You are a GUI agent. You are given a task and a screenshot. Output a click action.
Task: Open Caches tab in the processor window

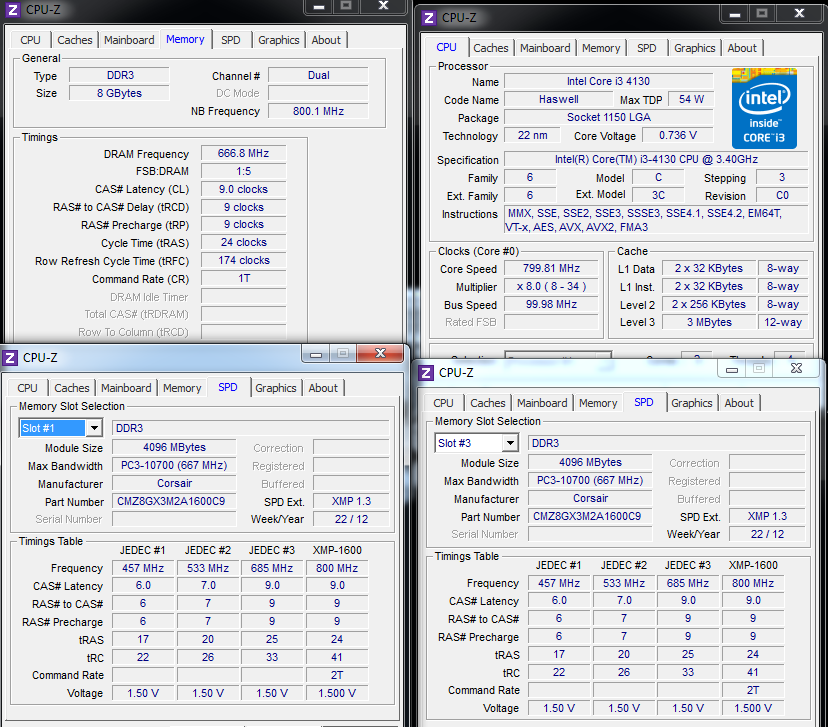point(491,48)
